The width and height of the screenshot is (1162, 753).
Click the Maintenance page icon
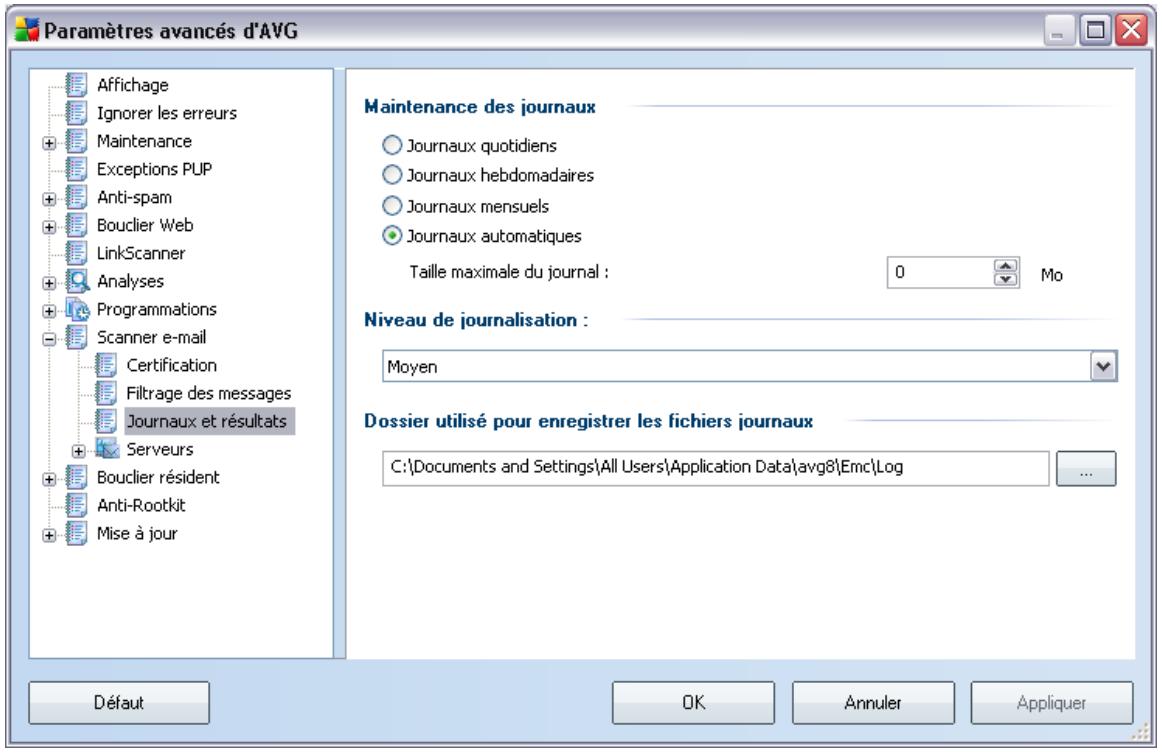(76, 141)
